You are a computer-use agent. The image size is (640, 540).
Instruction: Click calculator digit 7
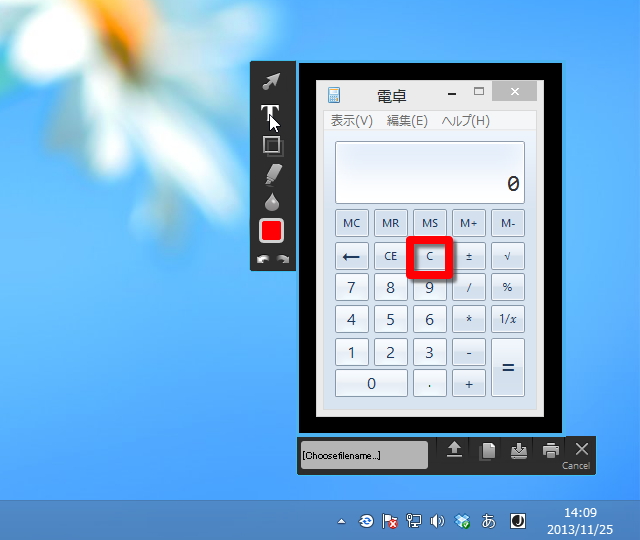[351, 287]
